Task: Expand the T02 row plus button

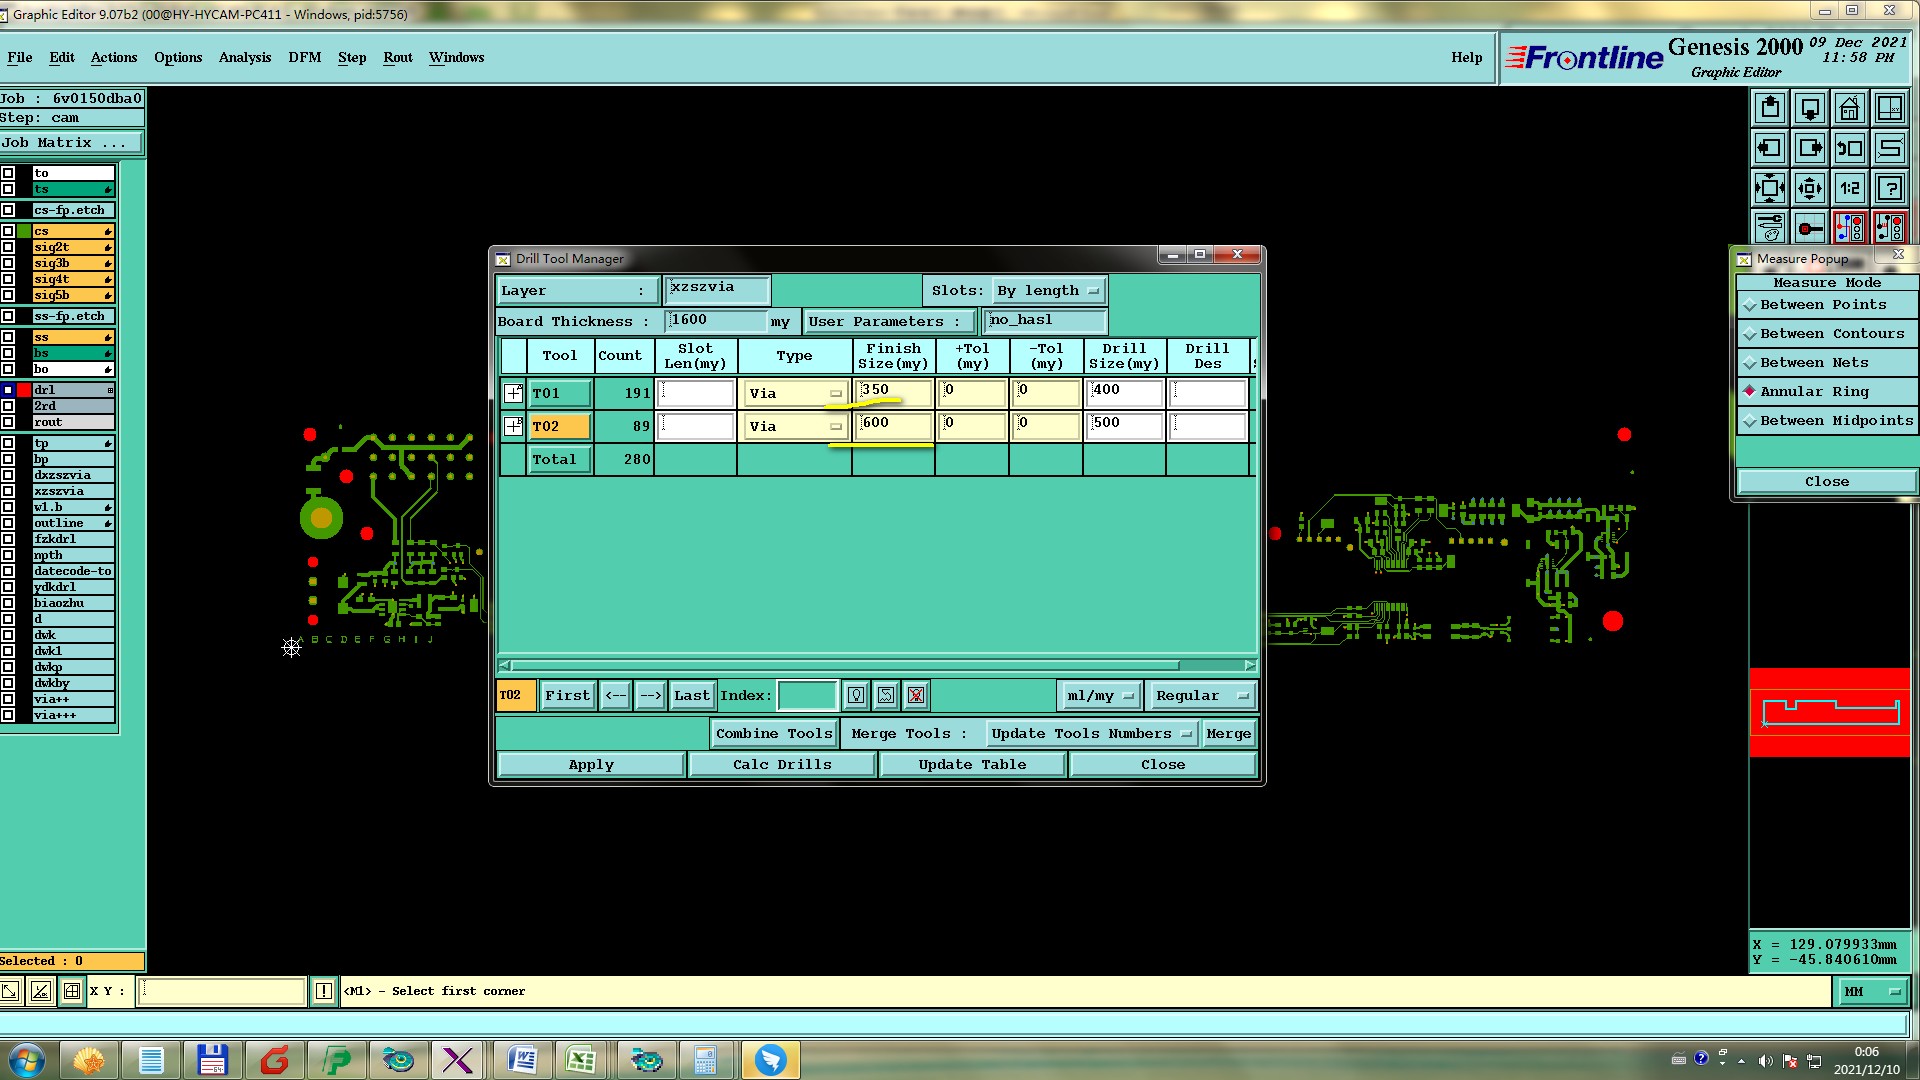Action: [513, 426]
